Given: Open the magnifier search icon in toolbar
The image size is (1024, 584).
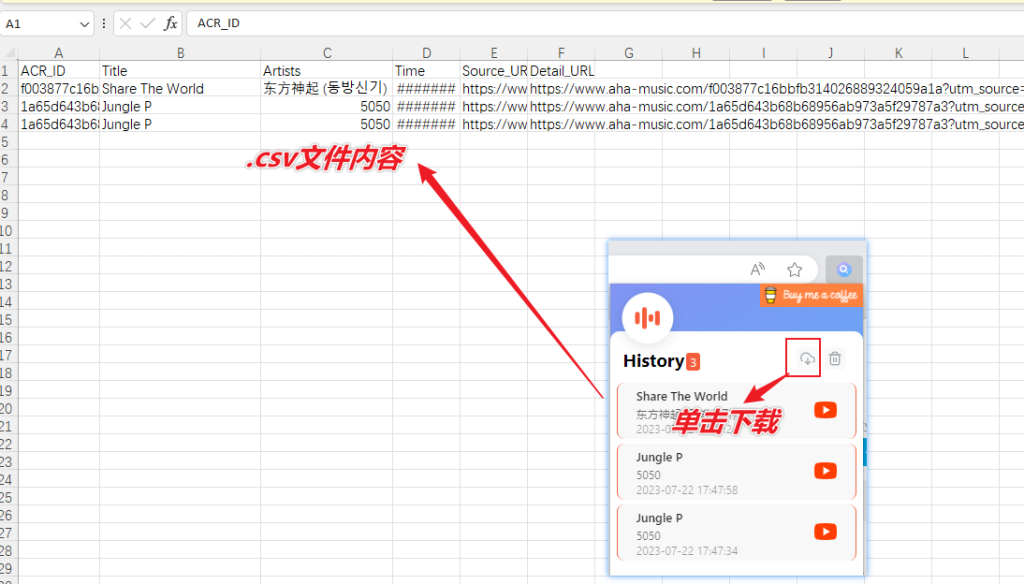Looking at the screenshot, I should tap(844, 269).
